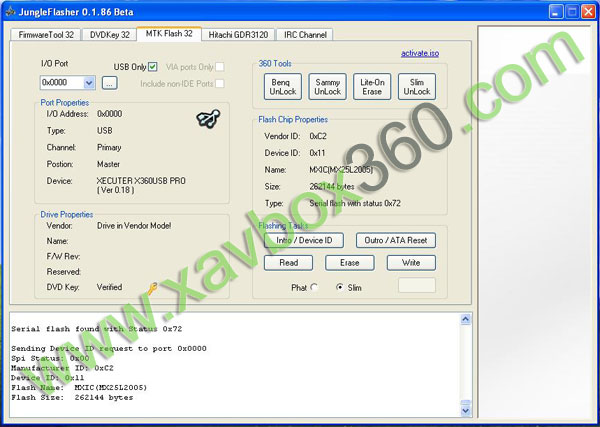Select the Phat radio button
The height and width of the screenshot is (427, 600).
314,287
